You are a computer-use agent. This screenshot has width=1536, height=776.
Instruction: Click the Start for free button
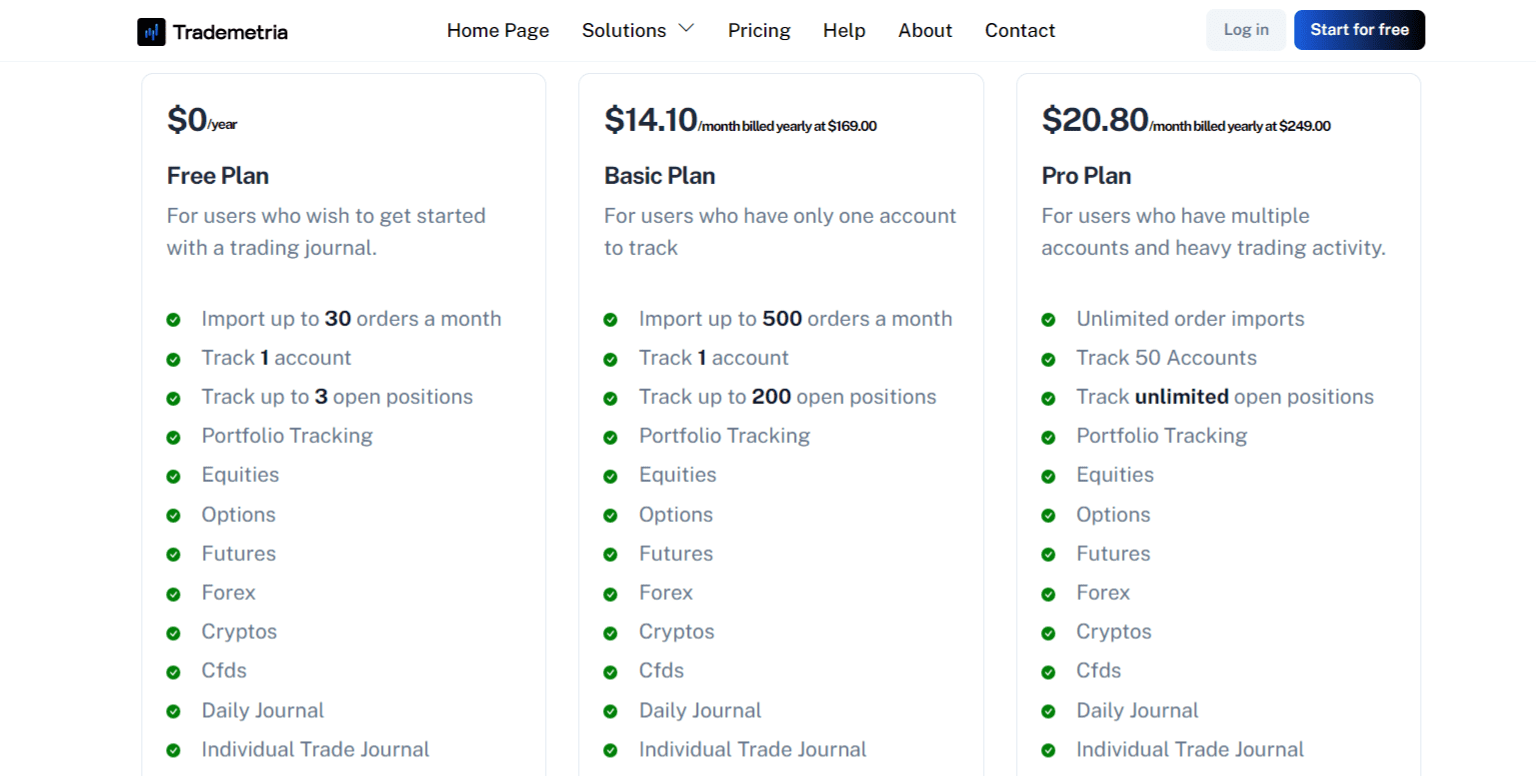coord(1359,29)
